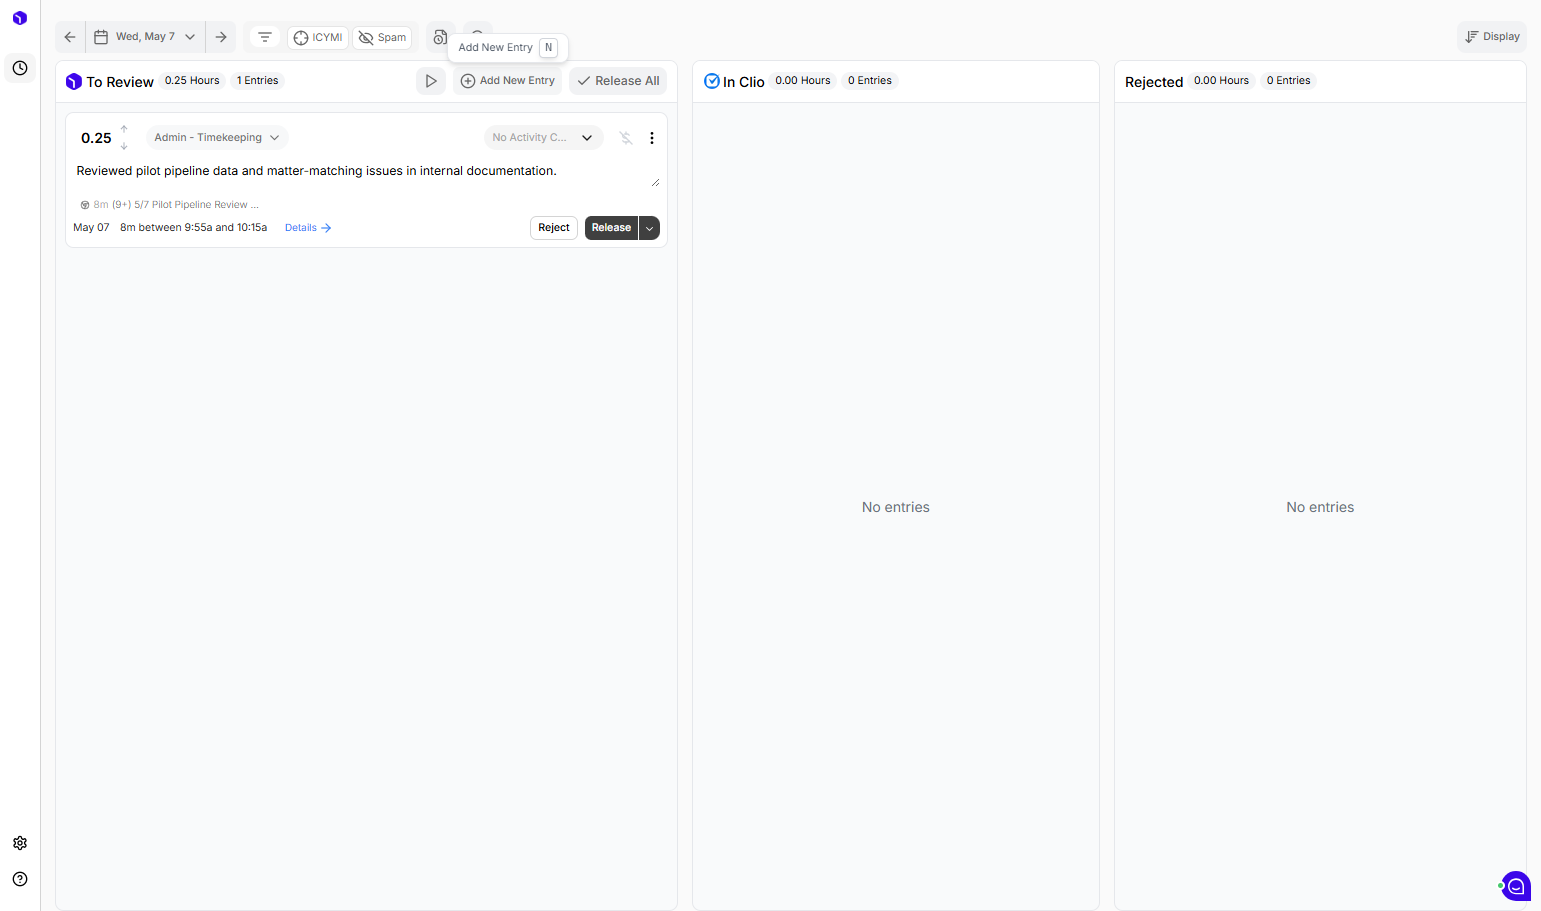Click the 8m between 9:55a and 10:15a text
Screen dimensions: 1541x911
194,228
